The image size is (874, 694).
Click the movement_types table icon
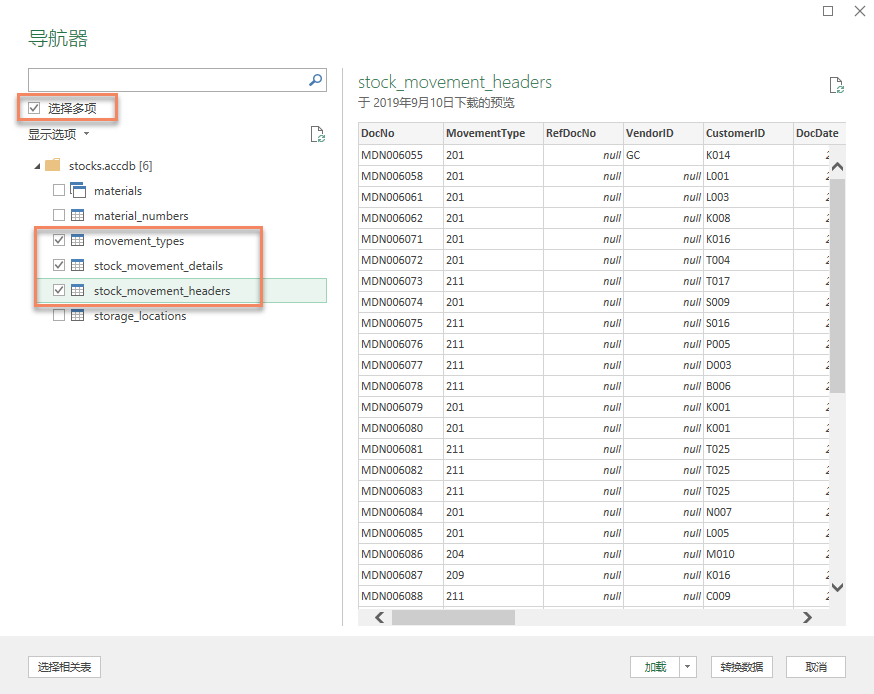click(x=78, y=240)
